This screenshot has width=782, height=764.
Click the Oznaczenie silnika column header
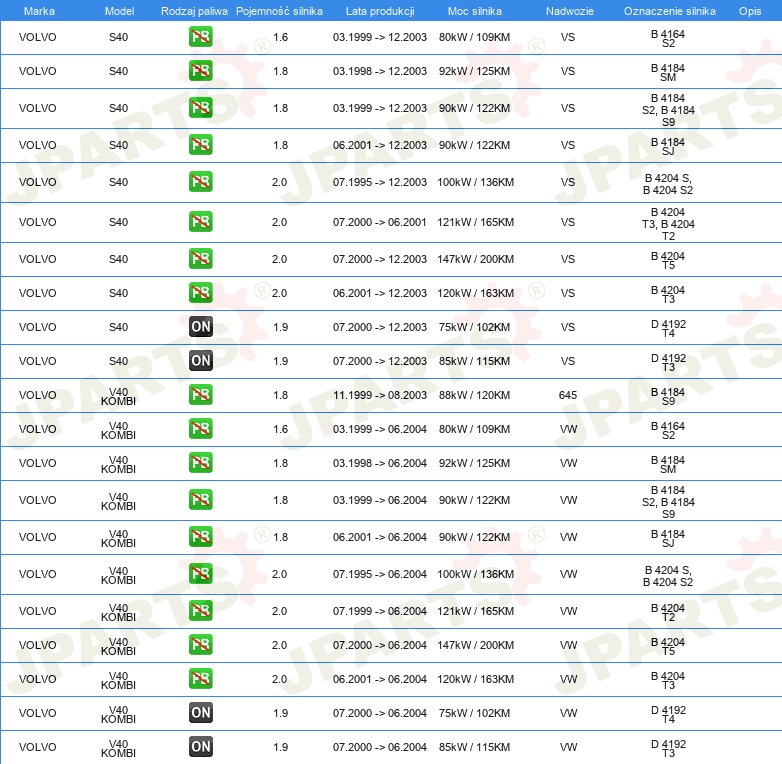coord(669,11)
